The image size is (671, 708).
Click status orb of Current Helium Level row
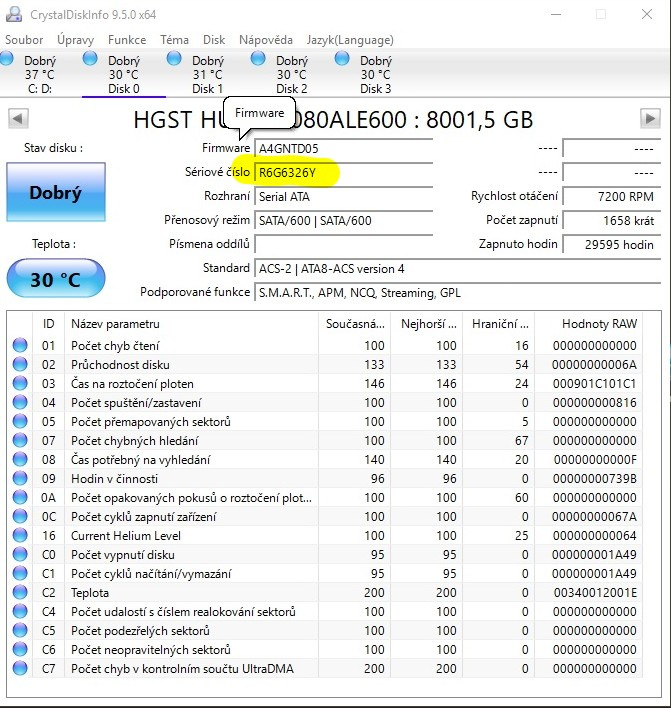tap(20, 536)
